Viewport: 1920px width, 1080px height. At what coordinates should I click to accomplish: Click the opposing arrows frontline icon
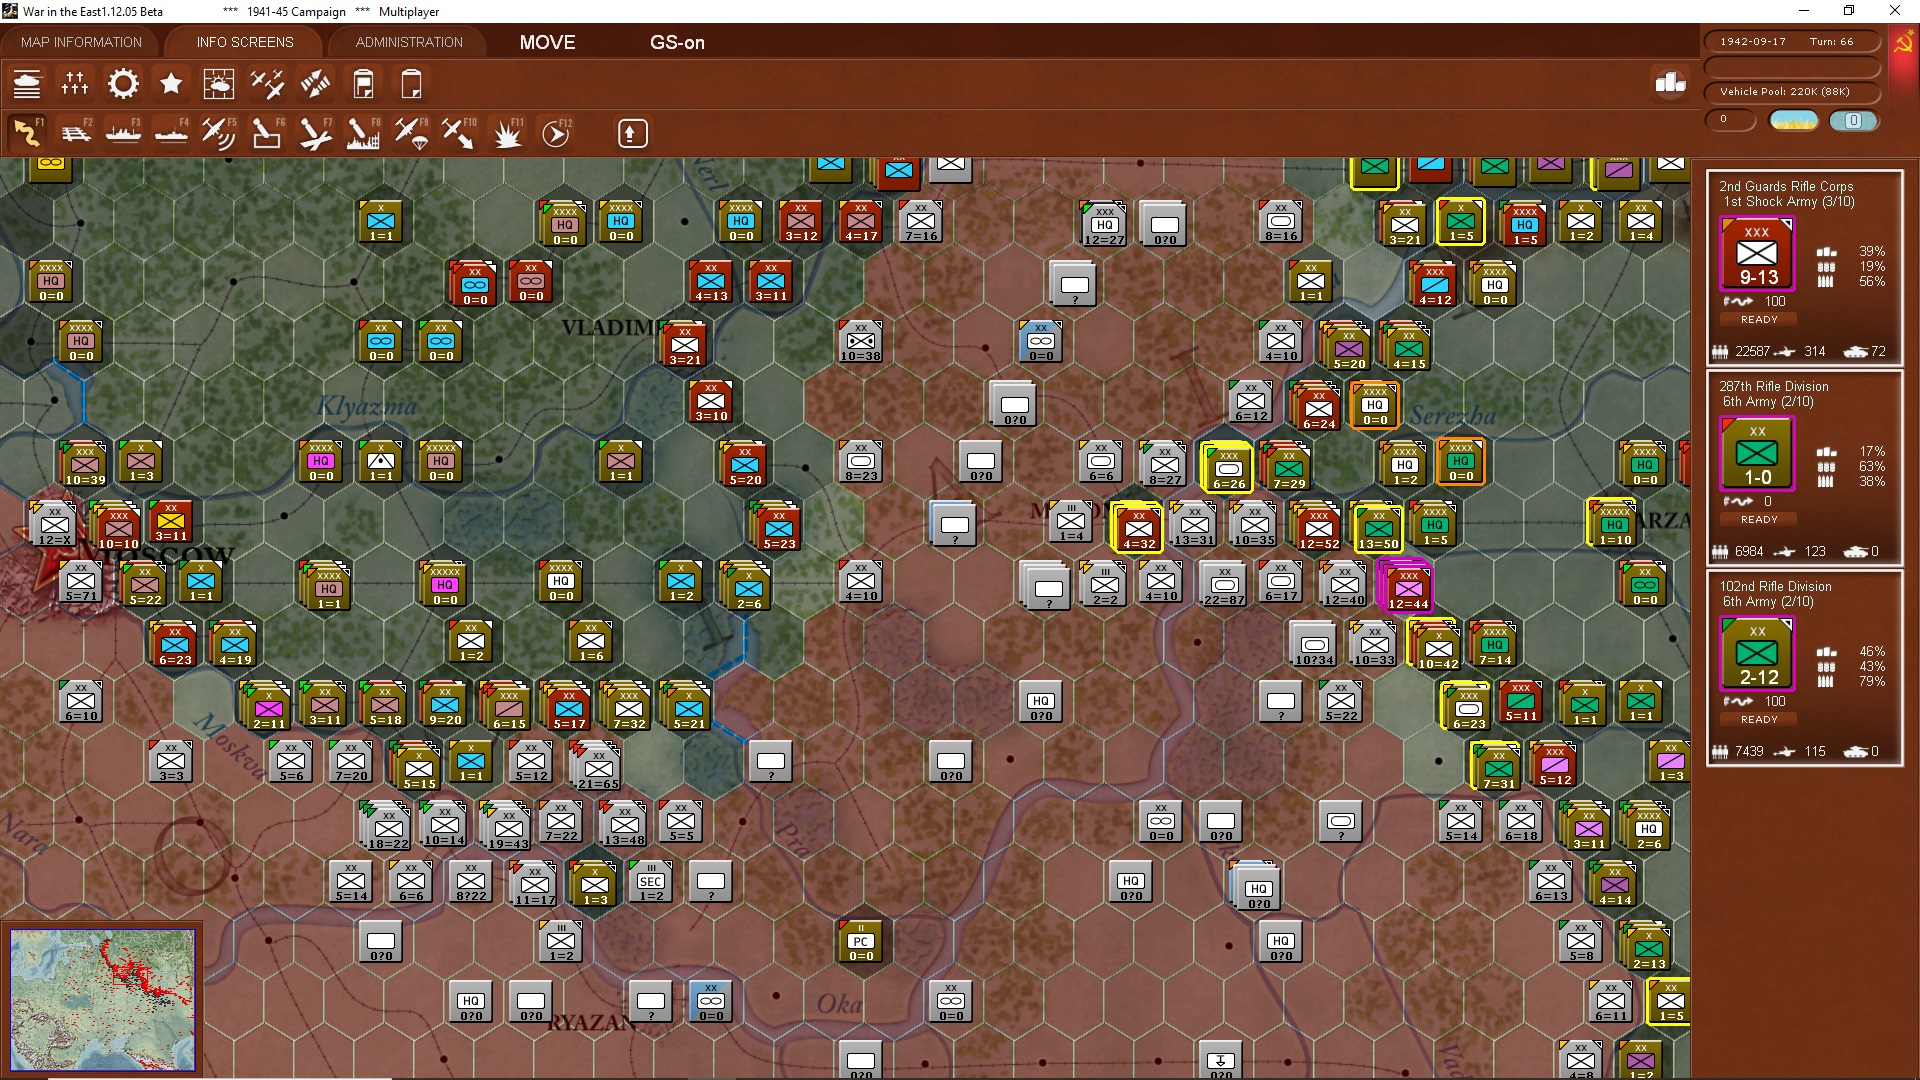tap(315, 84)
